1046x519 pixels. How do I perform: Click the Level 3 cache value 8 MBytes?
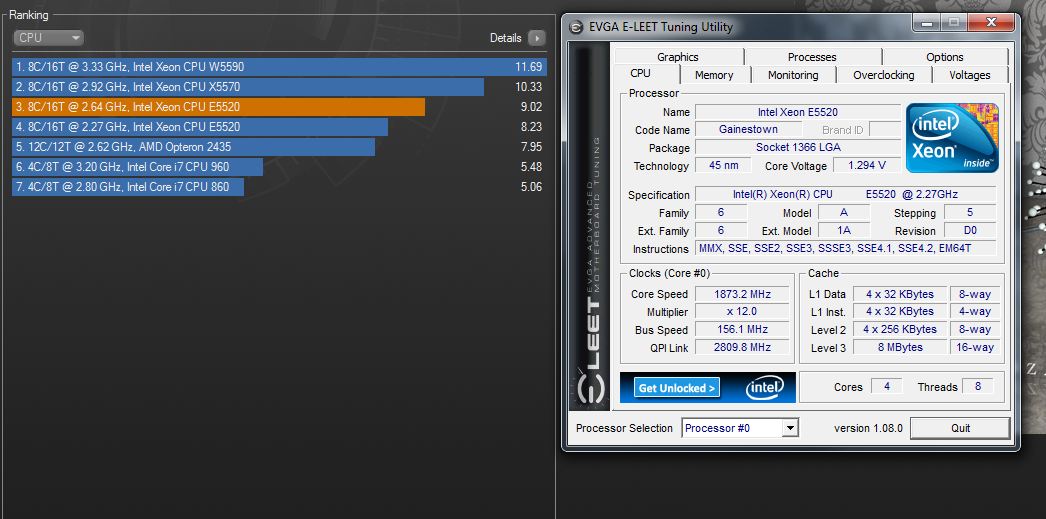point(900,347)
